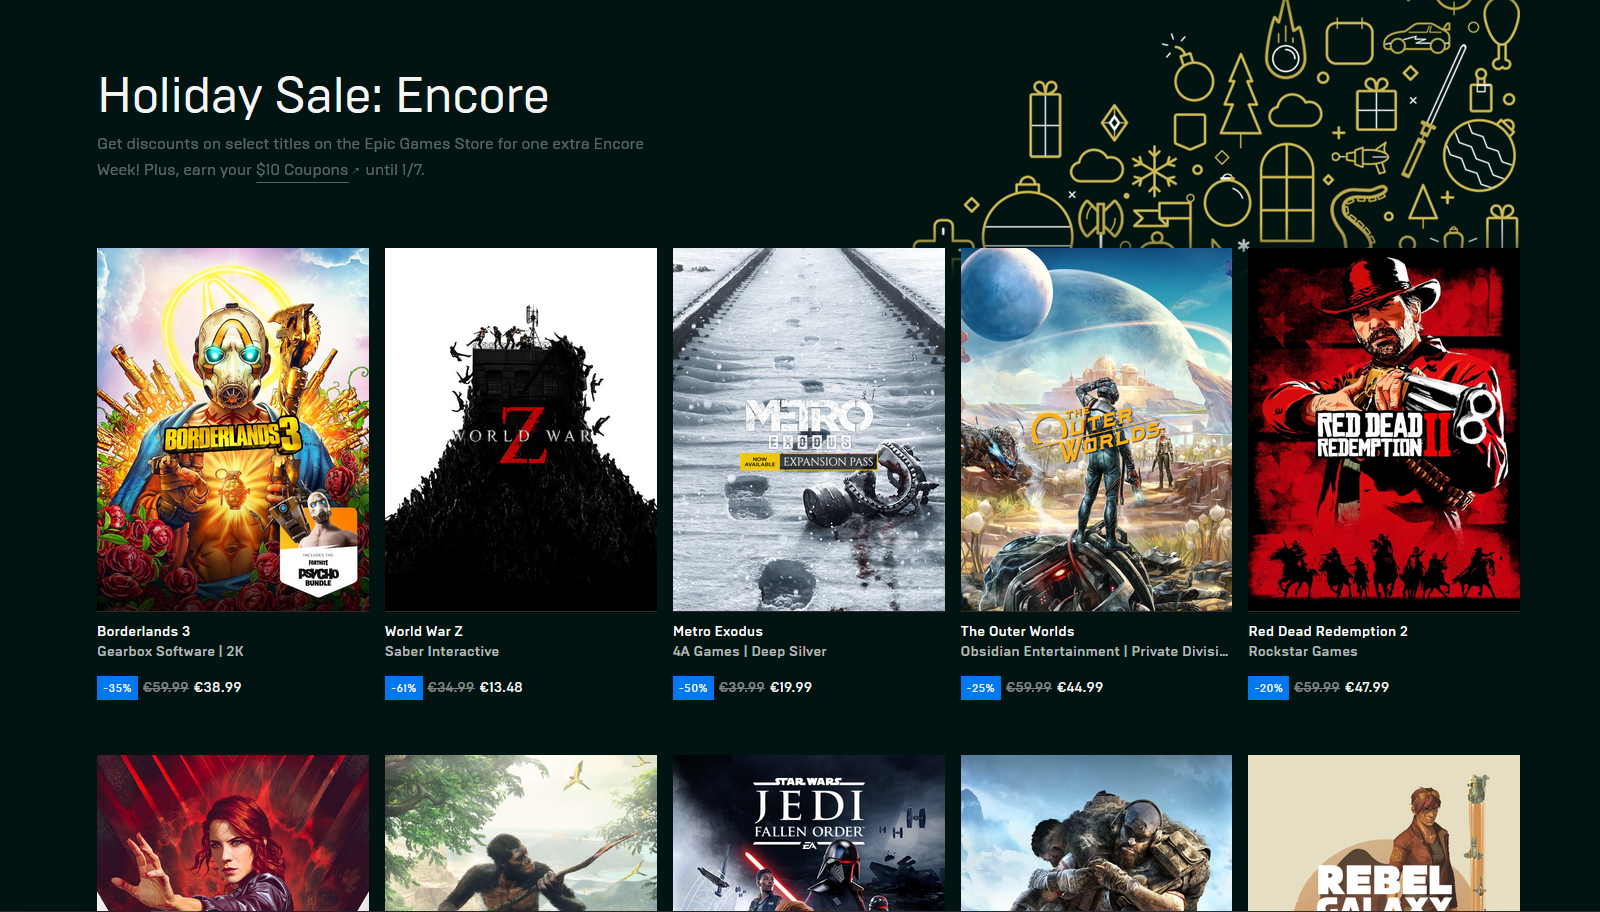Image resolution: width=1600 pixels, height=912 pixels.
Task: Click the €13.48 sale price
Action: tap(501, 687)
